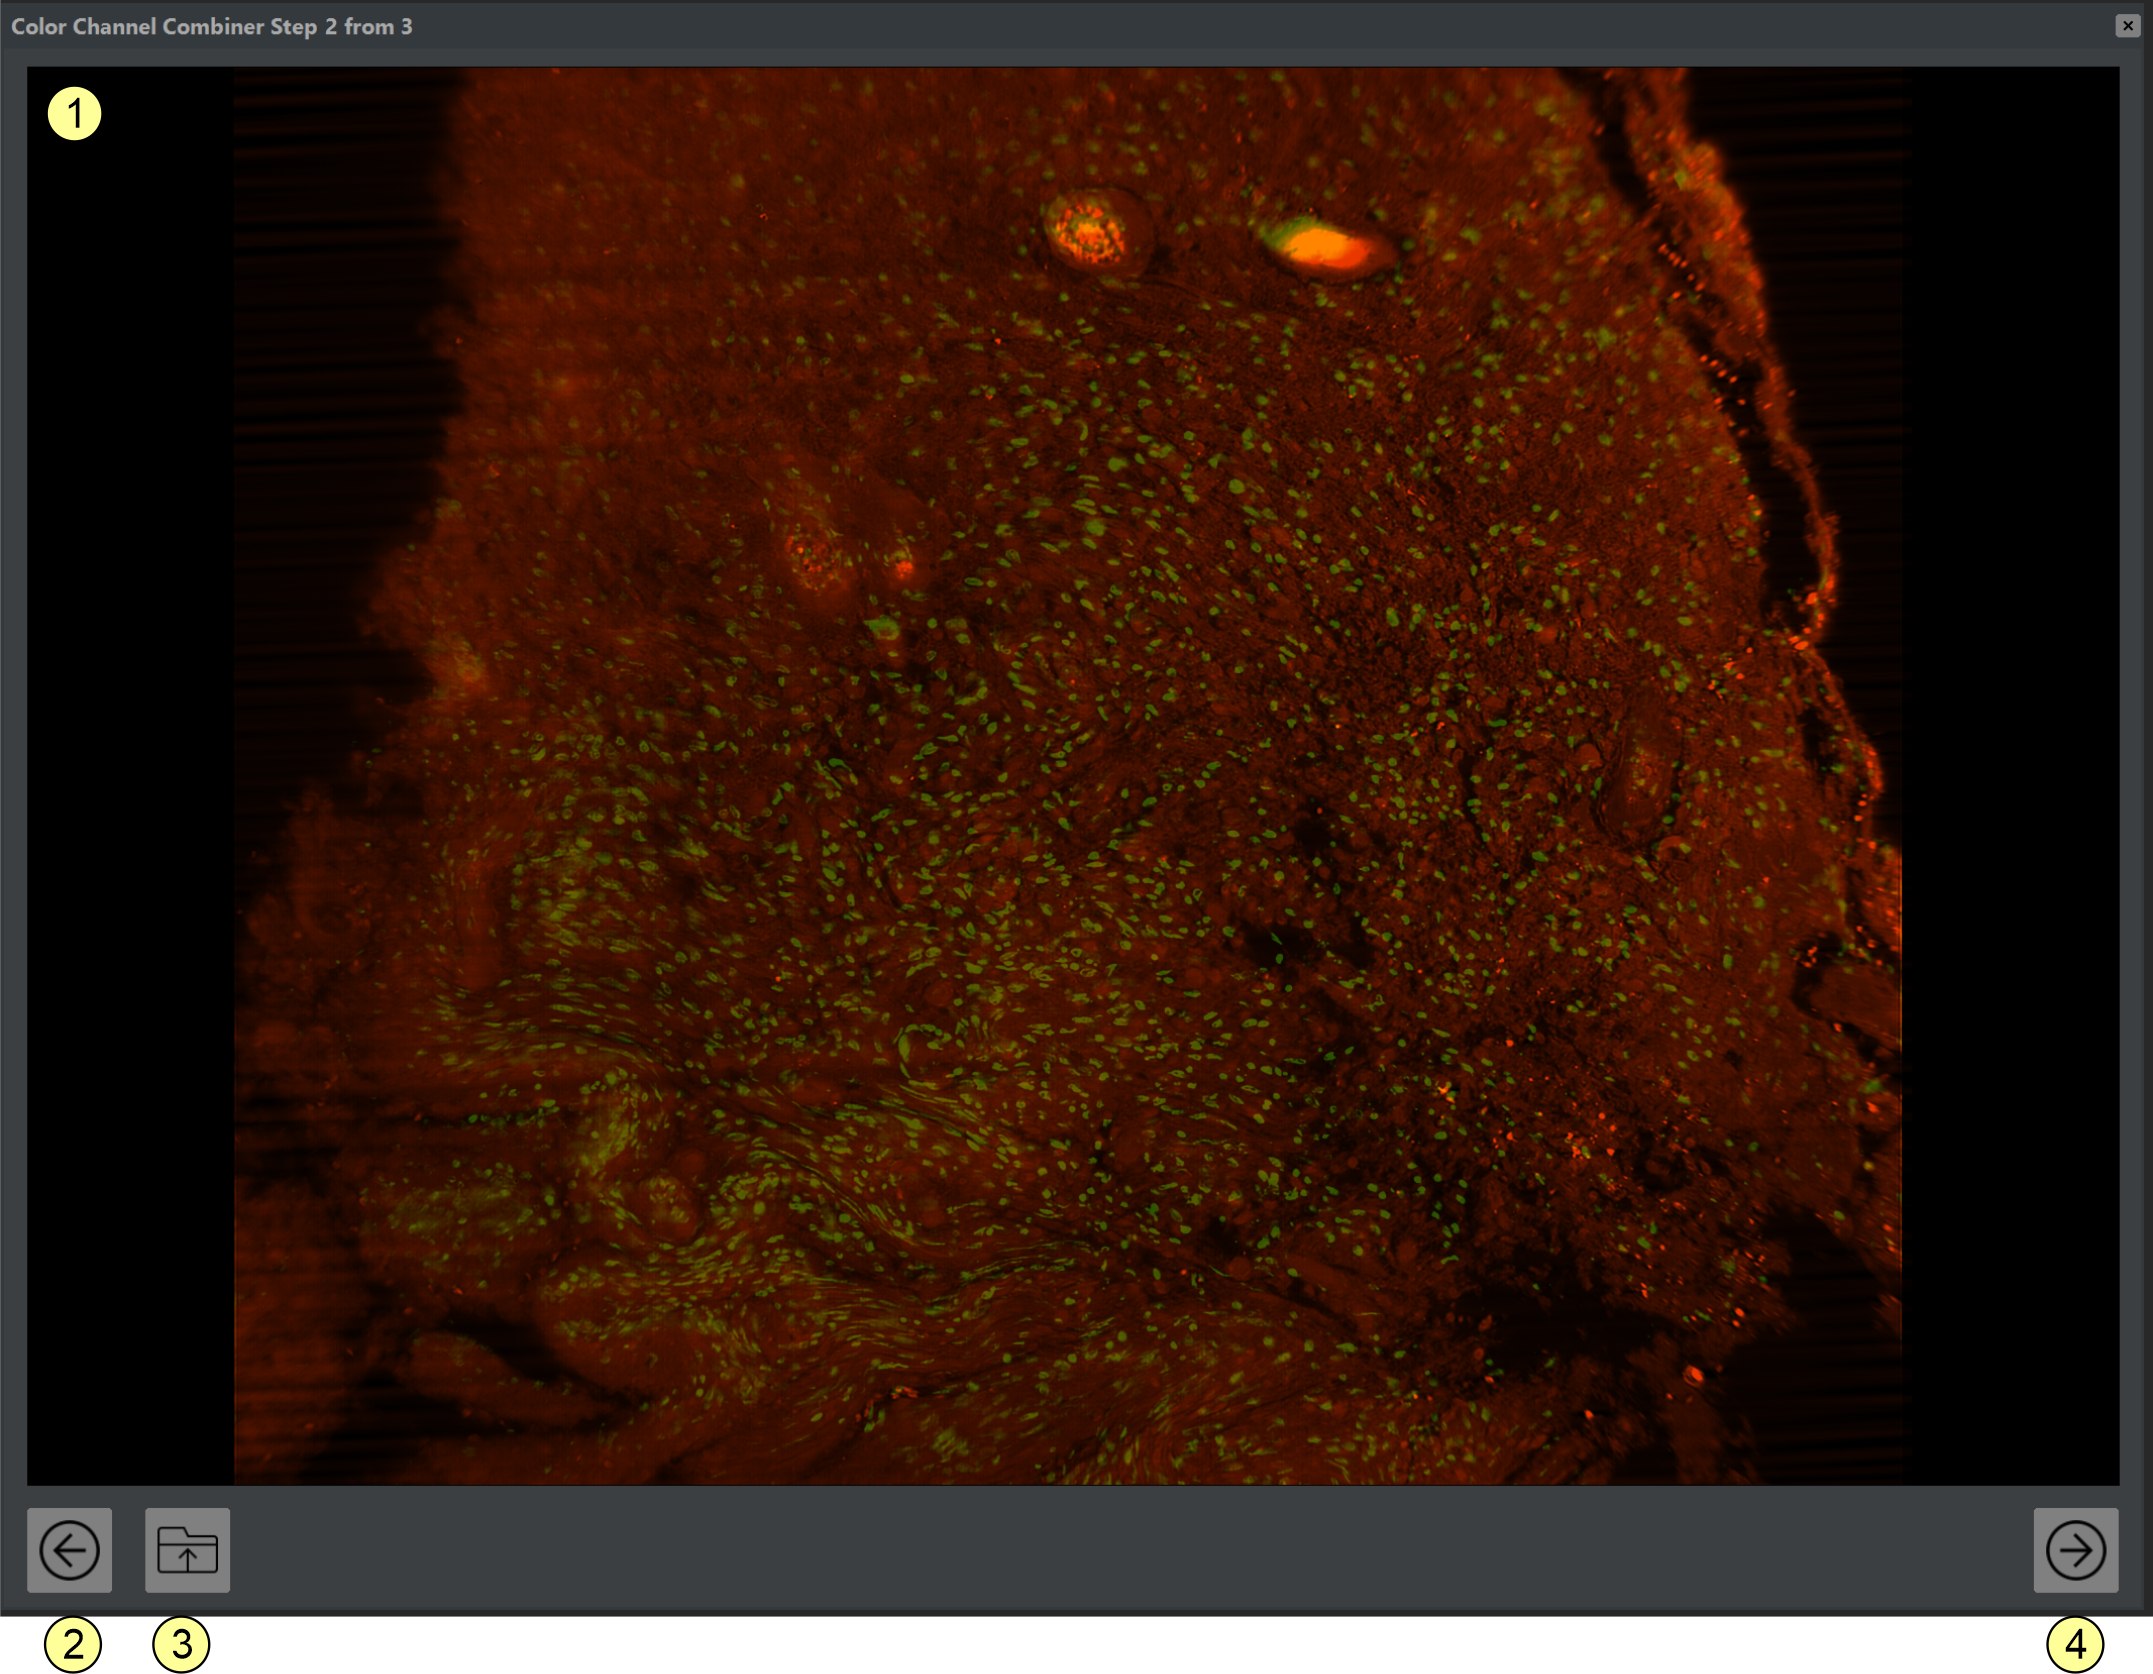Proceed to the next step with right arrow
Image resolution: width=2153 pixels, height=1674 pixels.
click(x=2074, y=1549)
